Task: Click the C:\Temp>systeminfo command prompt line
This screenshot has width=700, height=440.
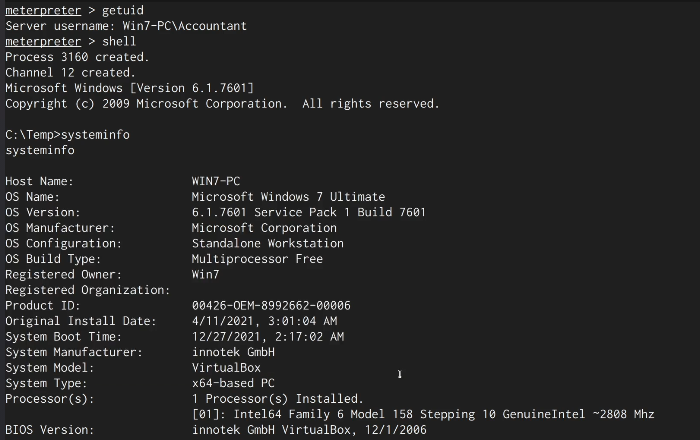Action: click(68, 134)
